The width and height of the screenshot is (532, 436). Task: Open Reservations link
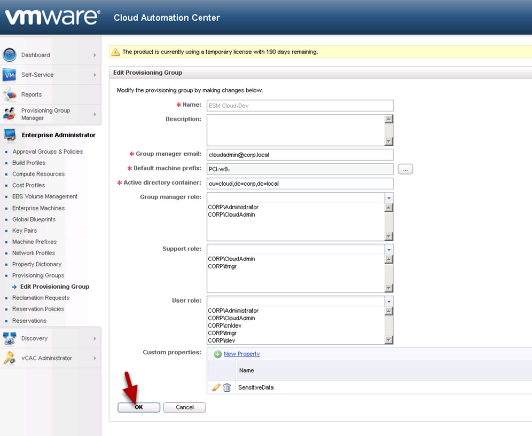point(29,320)
